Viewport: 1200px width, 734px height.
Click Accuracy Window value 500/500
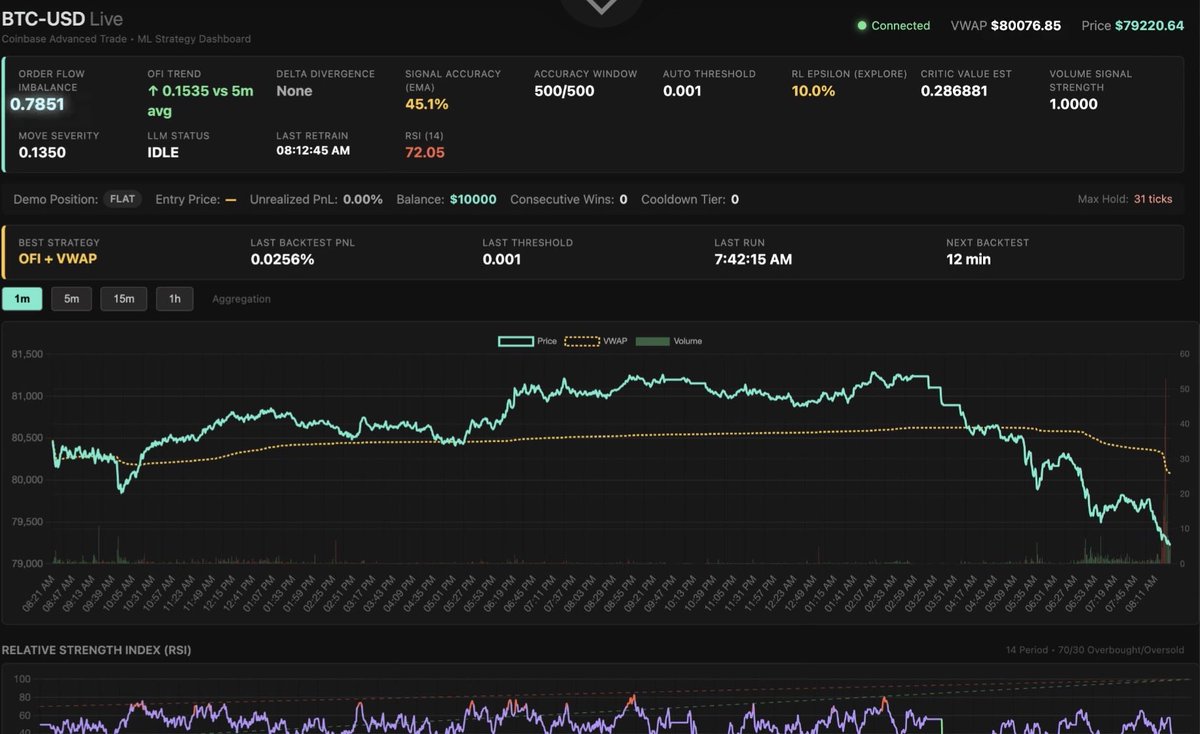(x=565, y=91)
